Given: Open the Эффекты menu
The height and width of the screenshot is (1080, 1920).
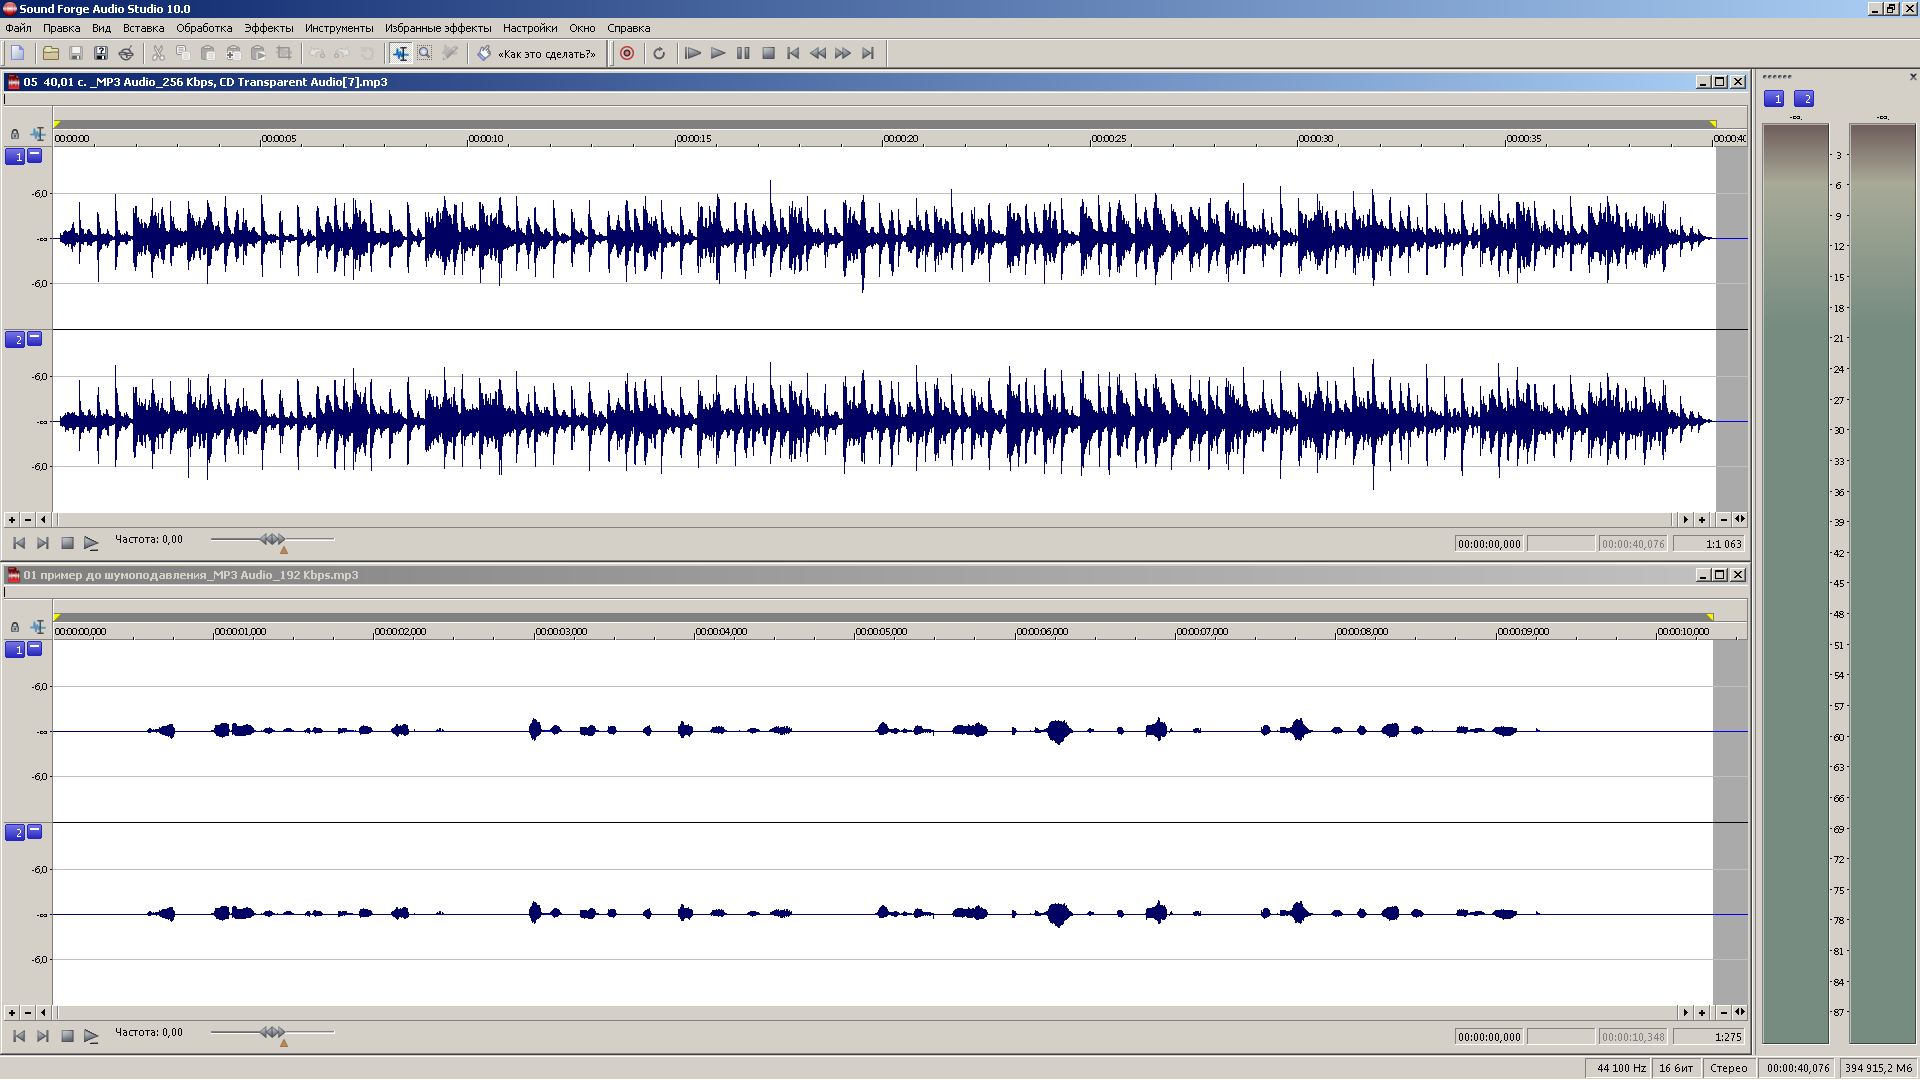Looking at the screenshot, I should 269,28.
